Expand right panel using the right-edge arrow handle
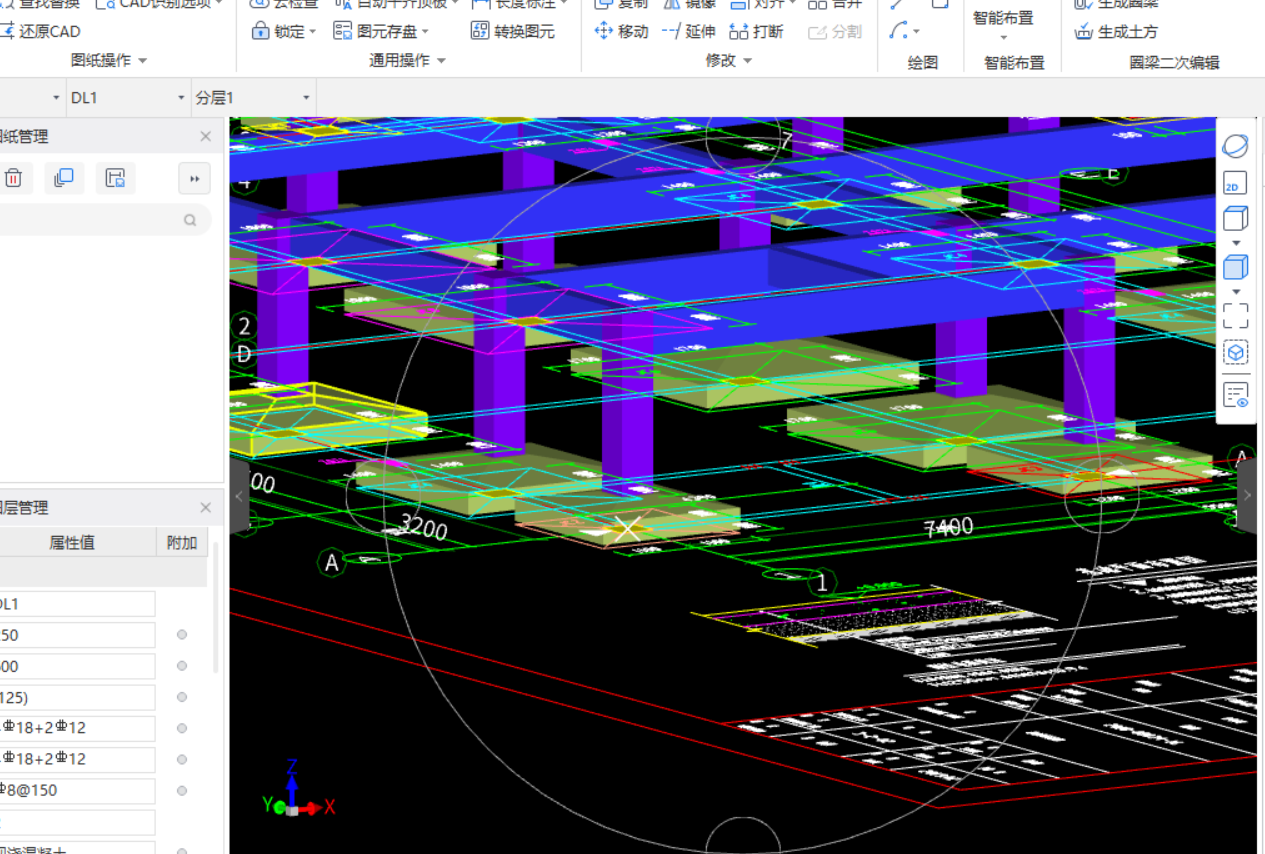This screenshot has height=854, width=1265. coord(1247,496)
